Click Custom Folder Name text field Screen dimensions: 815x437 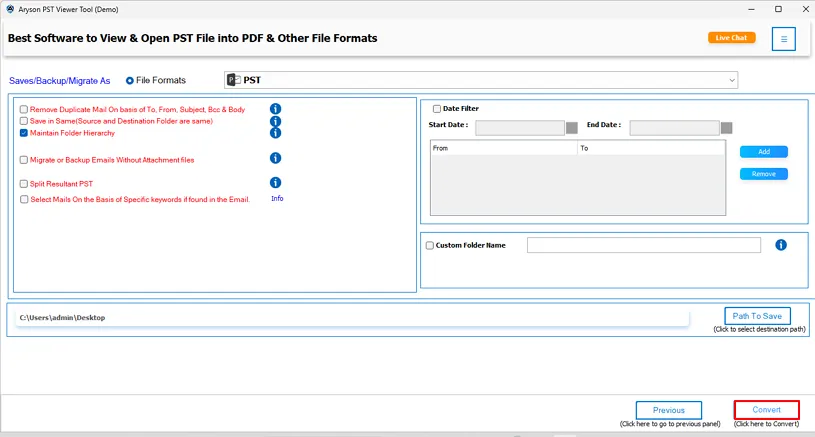[643, 245]
